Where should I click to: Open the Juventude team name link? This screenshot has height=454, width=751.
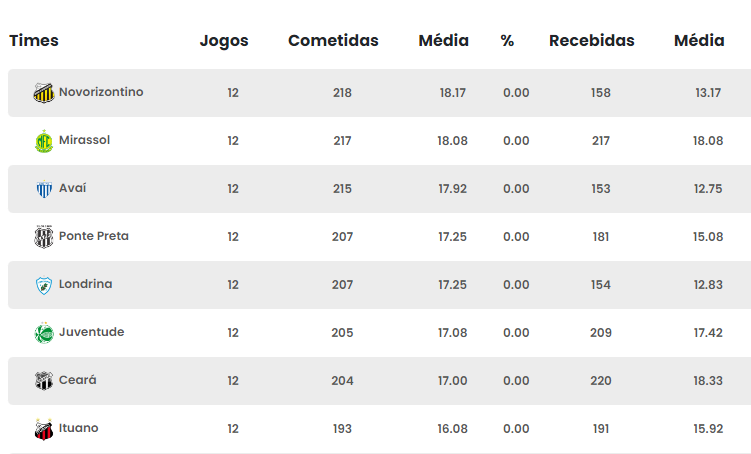(x=91, y=332)
